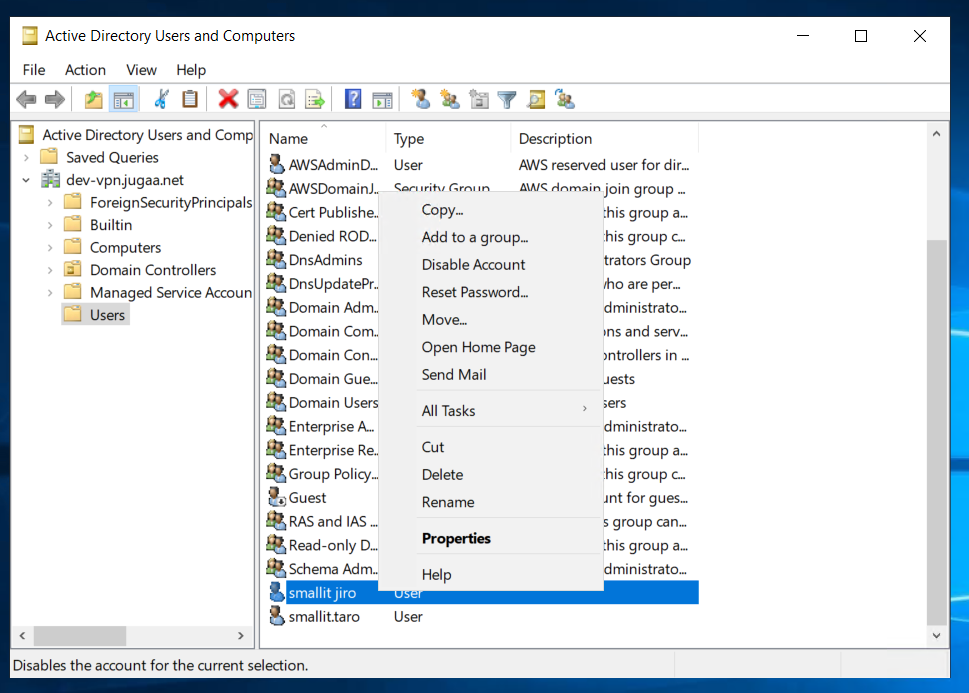Click the Export list toolbar icon
The image size is (969, 693).
tap(315, 99)
